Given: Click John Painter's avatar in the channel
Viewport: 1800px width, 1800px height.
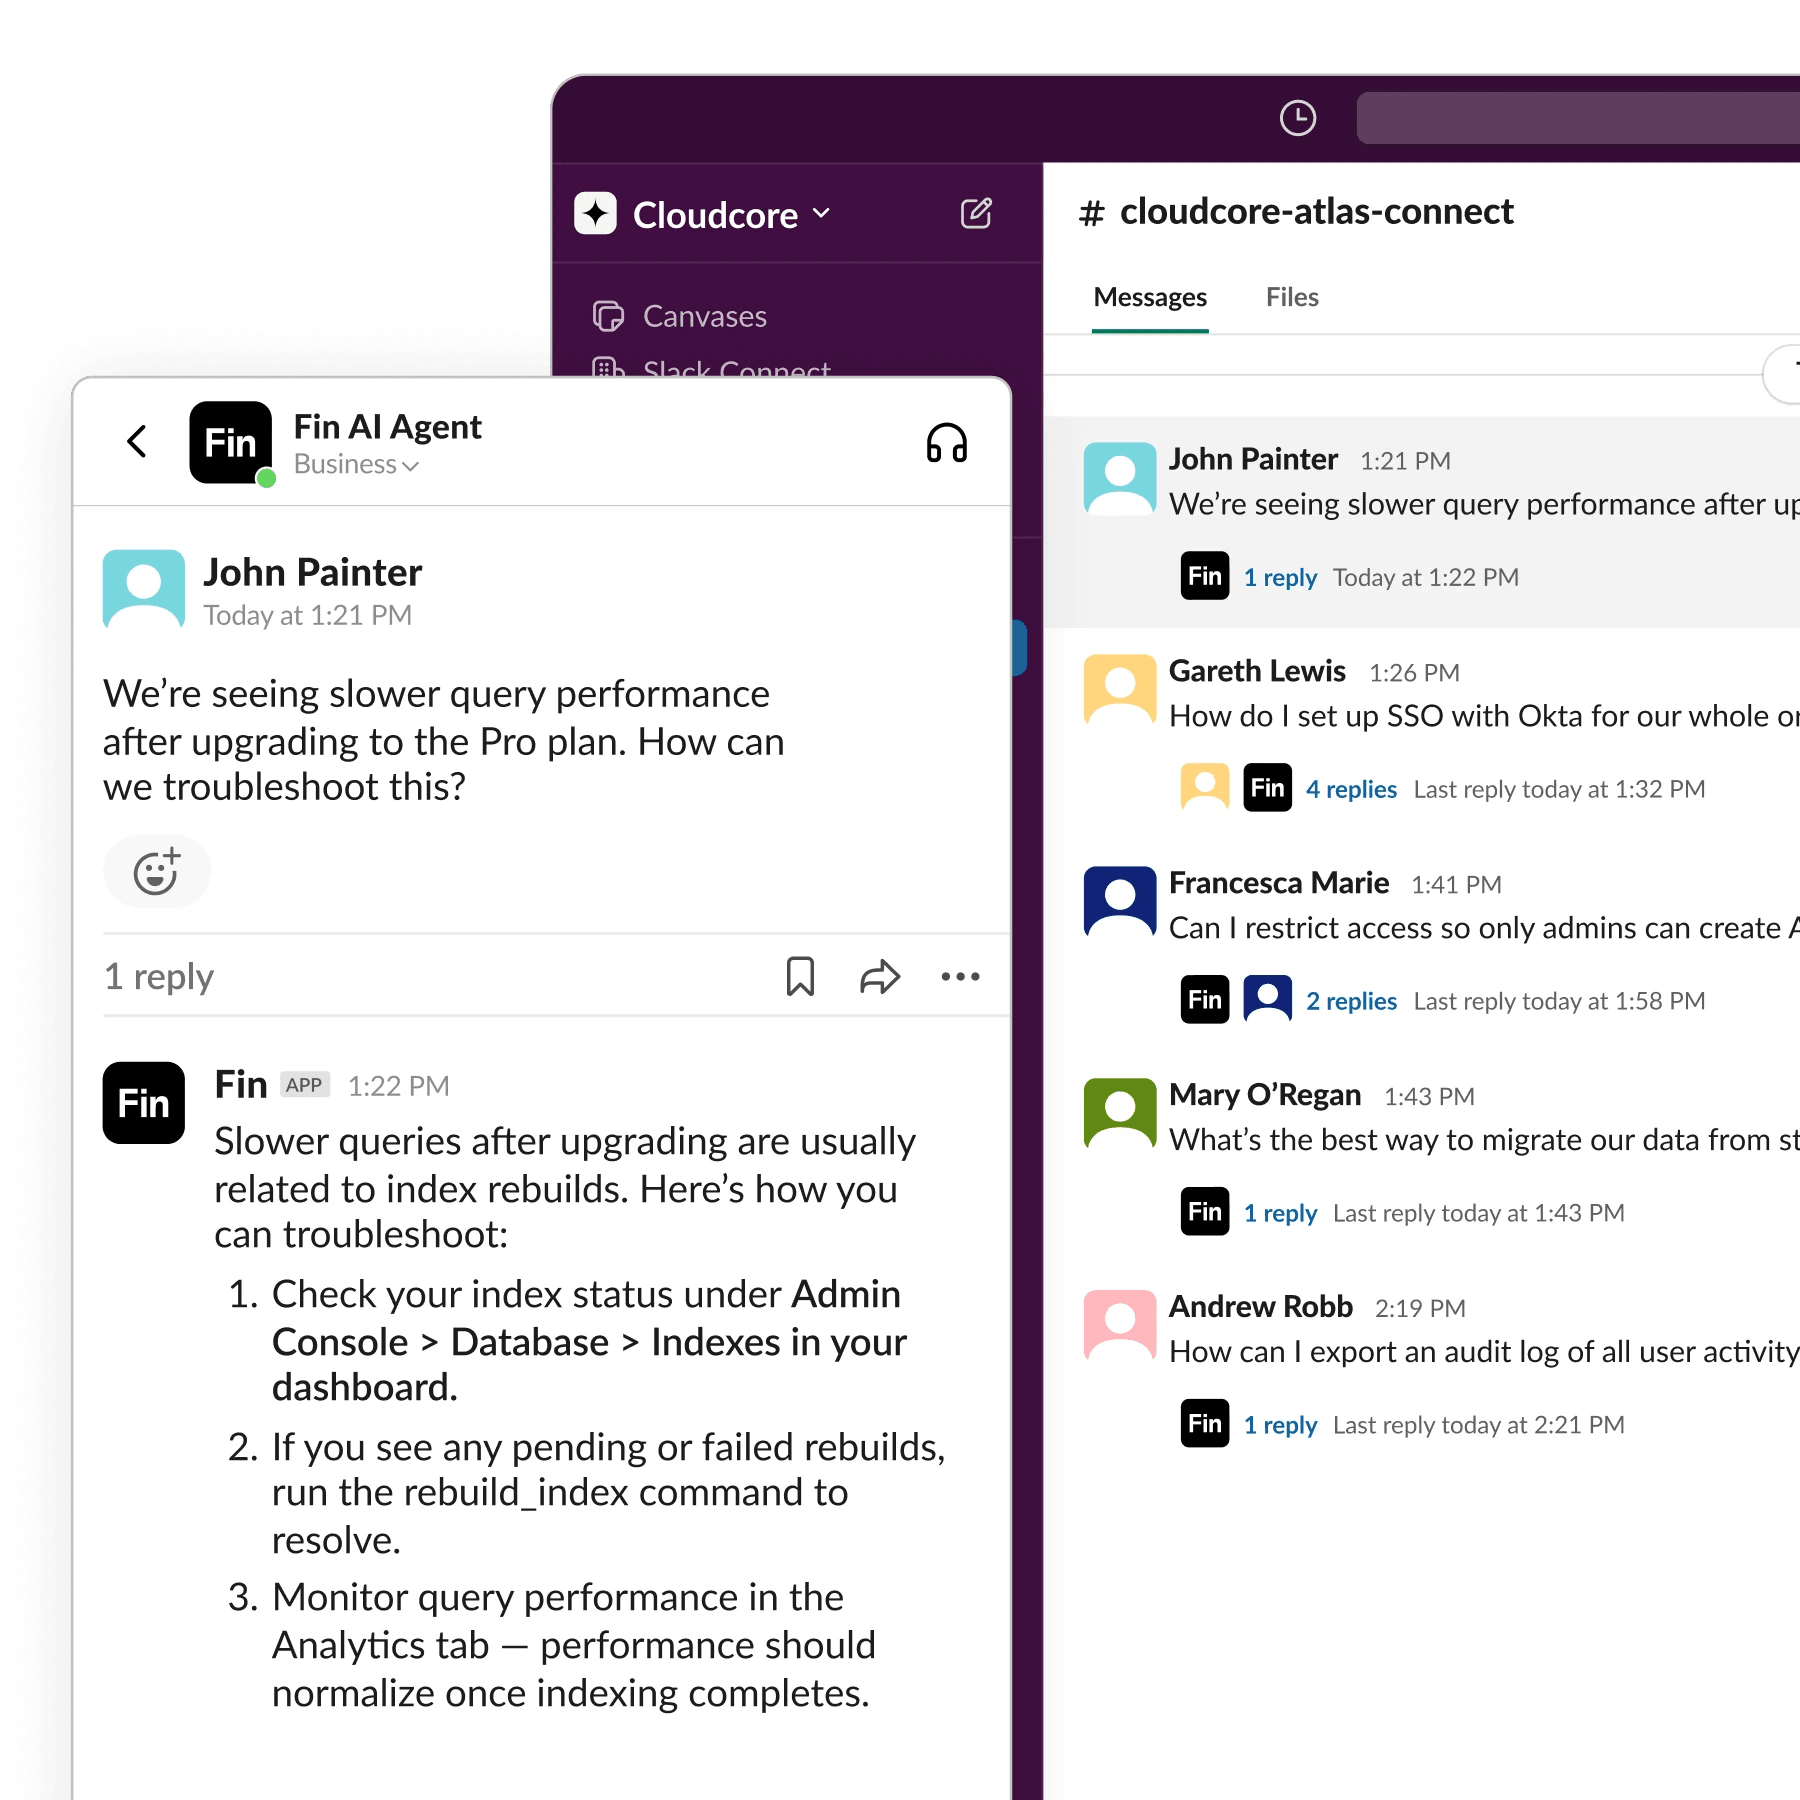Looking at the screenshot, I should click(1120, 478).
